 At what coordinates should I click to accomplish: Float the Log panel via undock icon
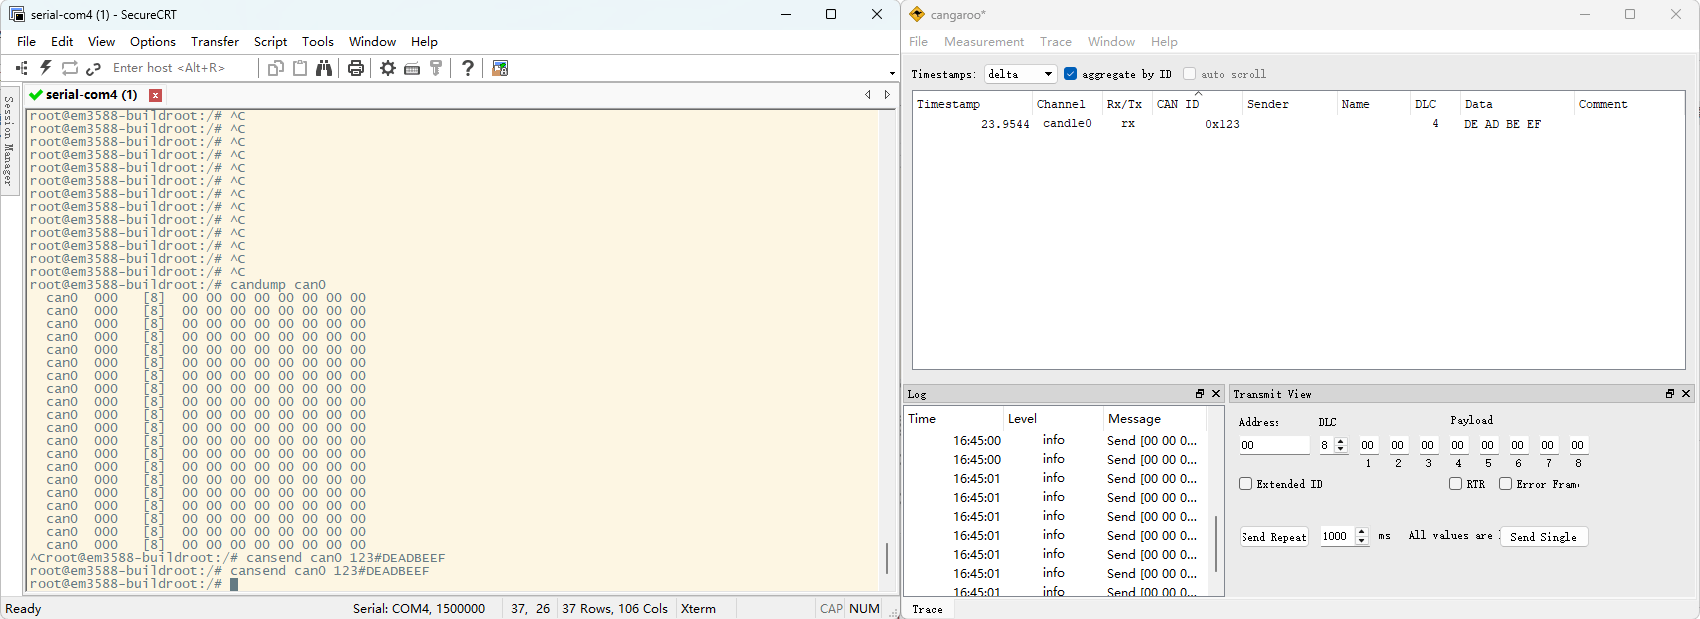pyautogui.click(x=1200, y=394)
